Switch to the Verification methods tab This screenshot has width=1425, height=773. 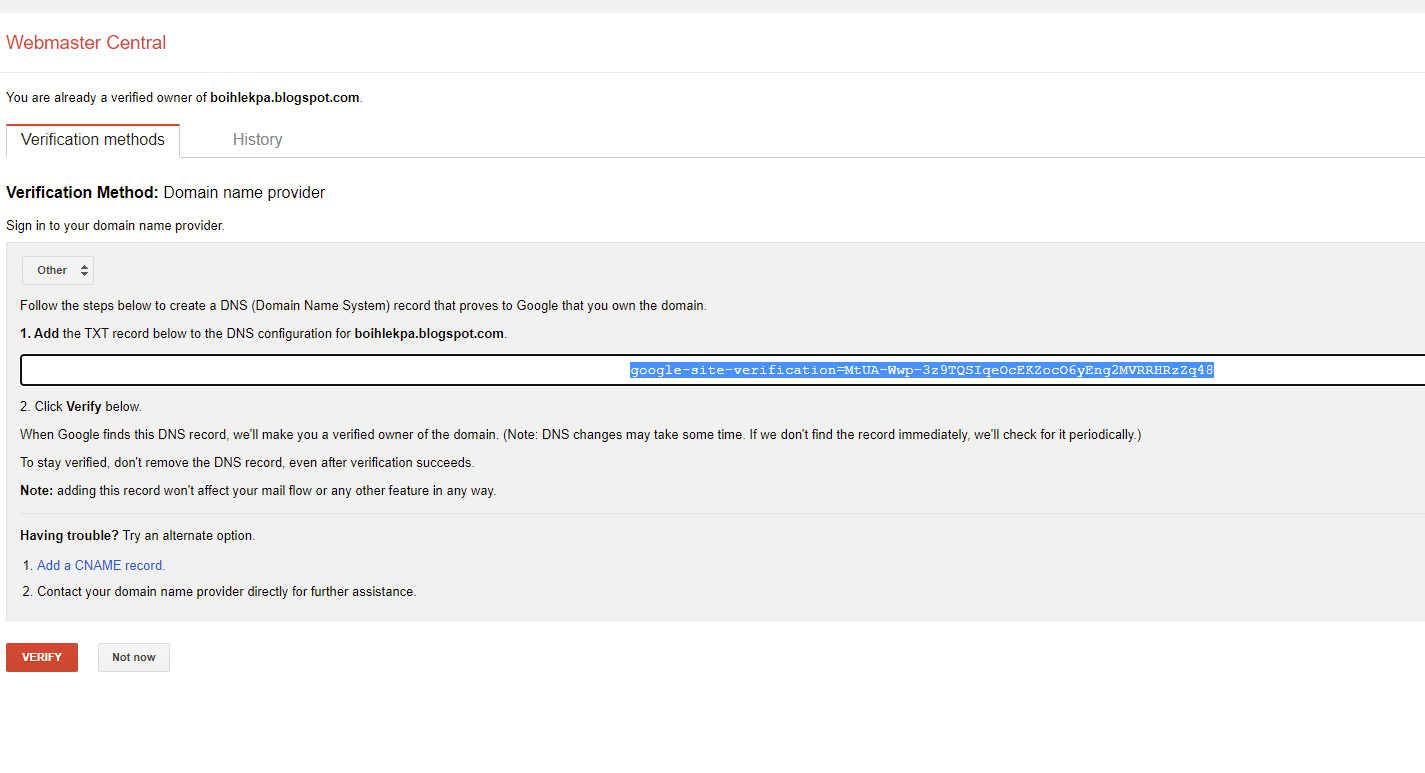point(93,140)
